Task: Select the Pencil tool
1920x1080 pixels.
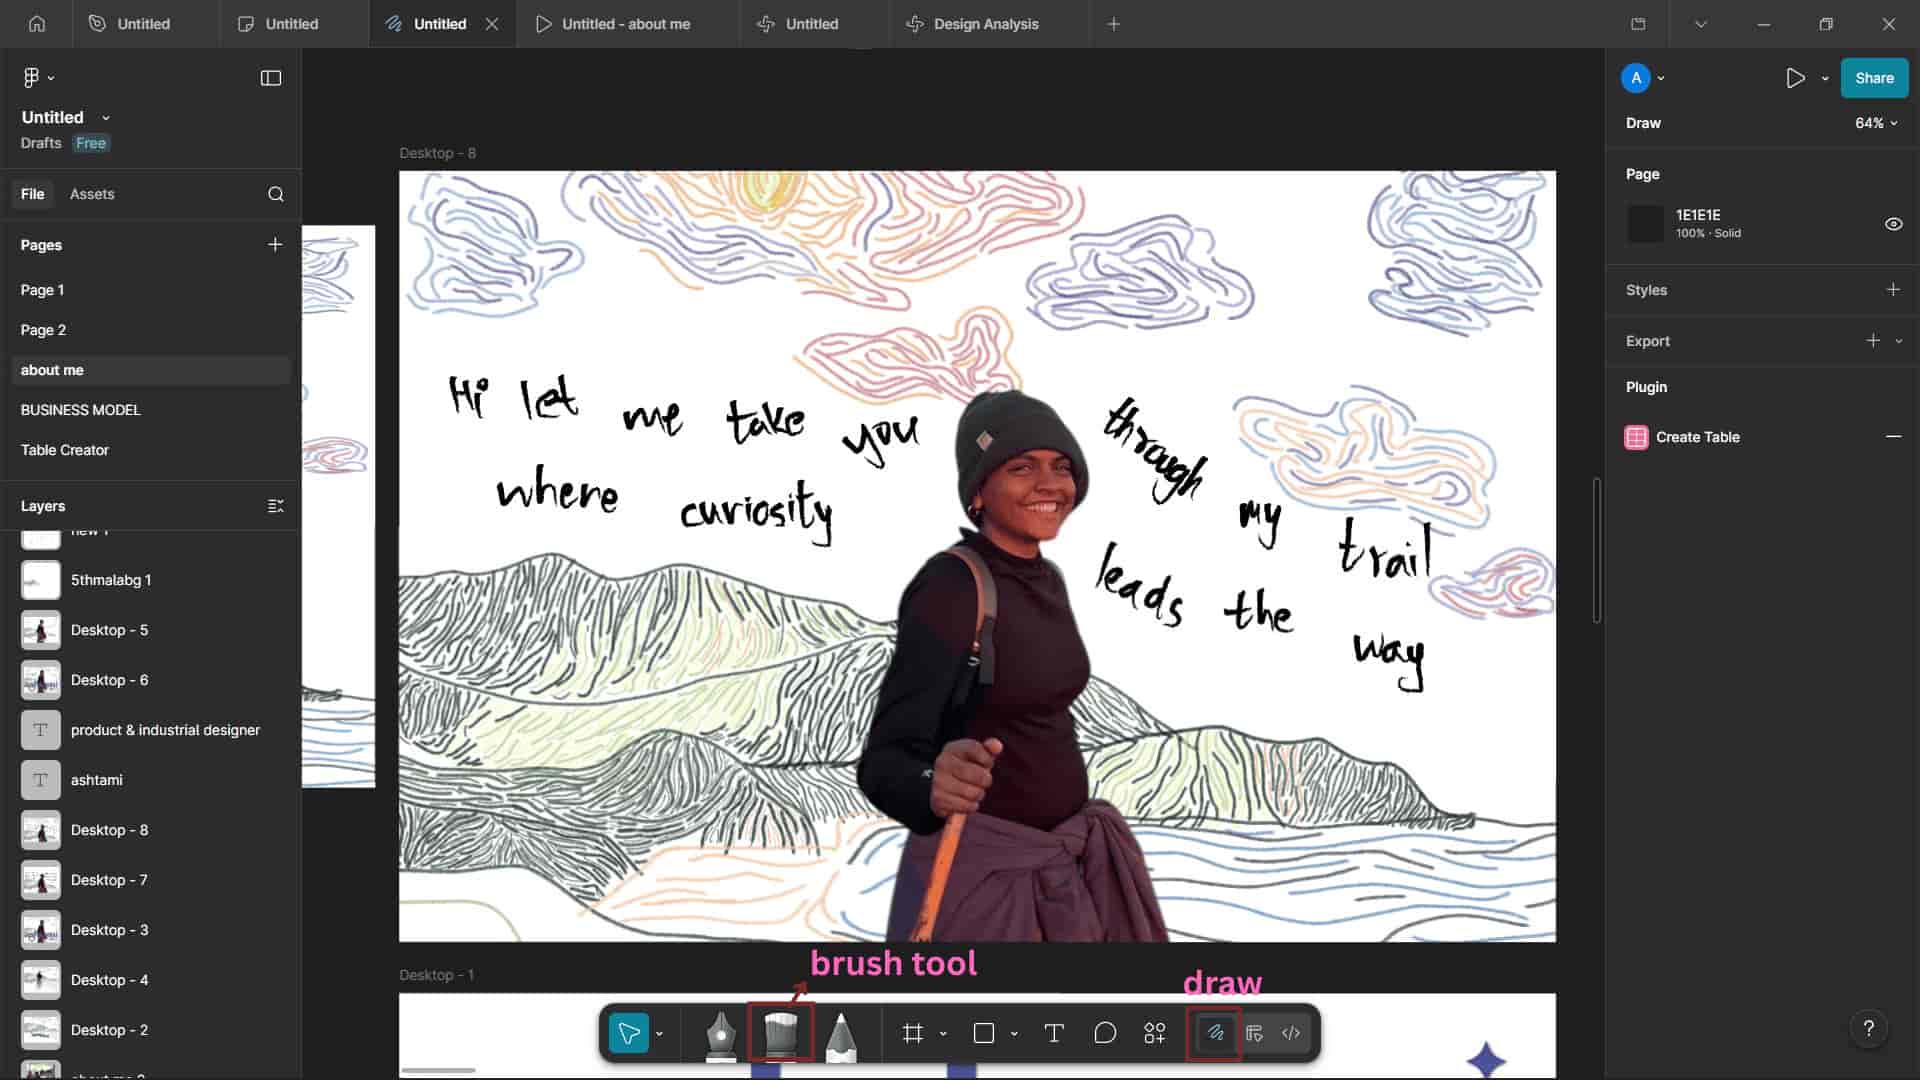Action: pyautogui.click(x=841, y=1034)
